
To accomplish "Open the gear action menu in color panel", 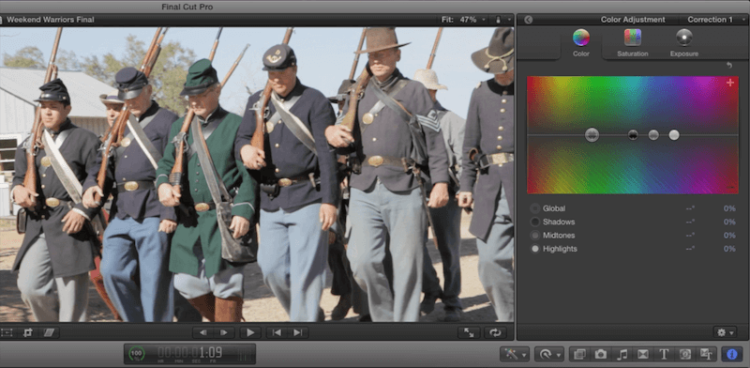I will click(x=725, y=333).
